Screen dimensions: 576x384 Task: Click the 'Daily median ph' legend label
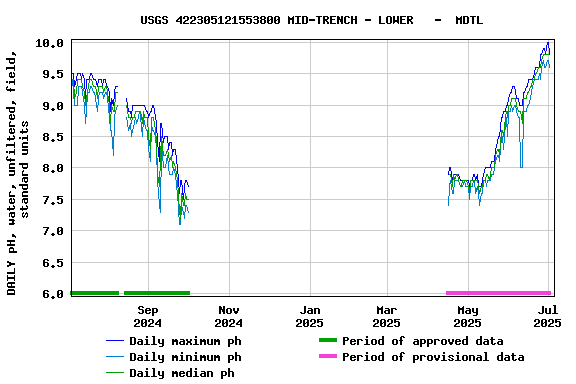[x=182, y=373]
